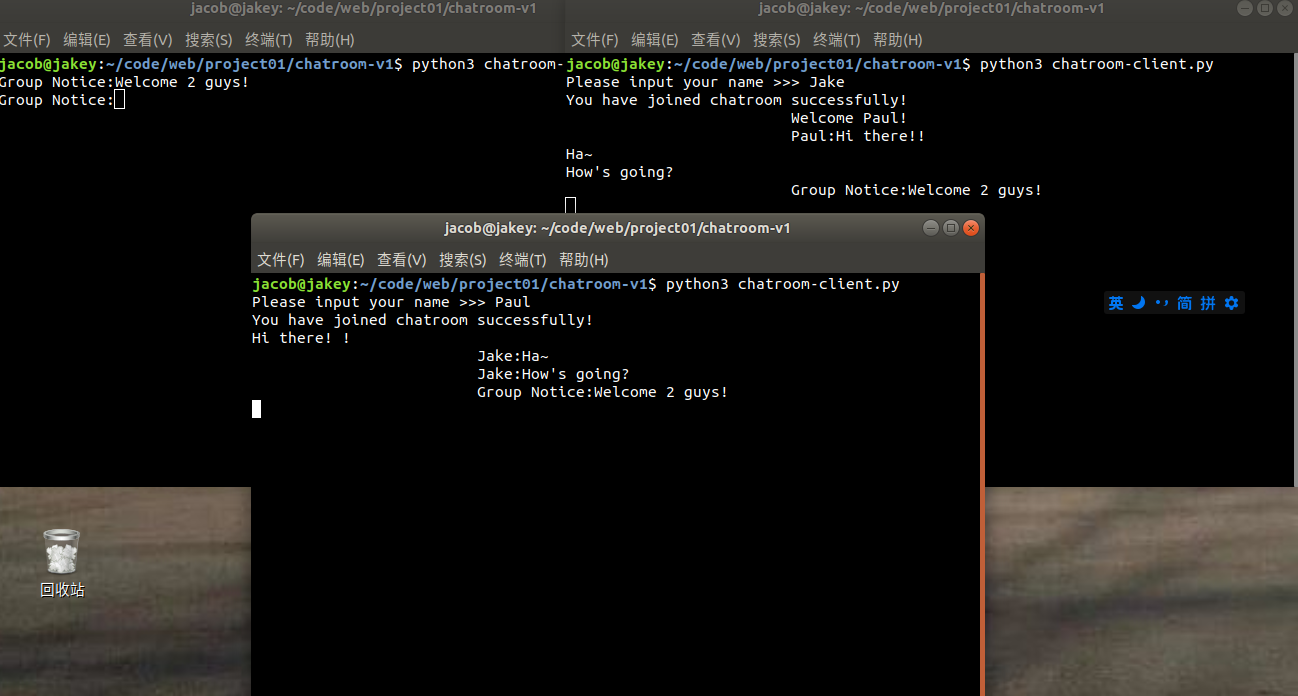
Task: Open 搜索(S) menu in the Jake terminal window
Action: [777, 40]
